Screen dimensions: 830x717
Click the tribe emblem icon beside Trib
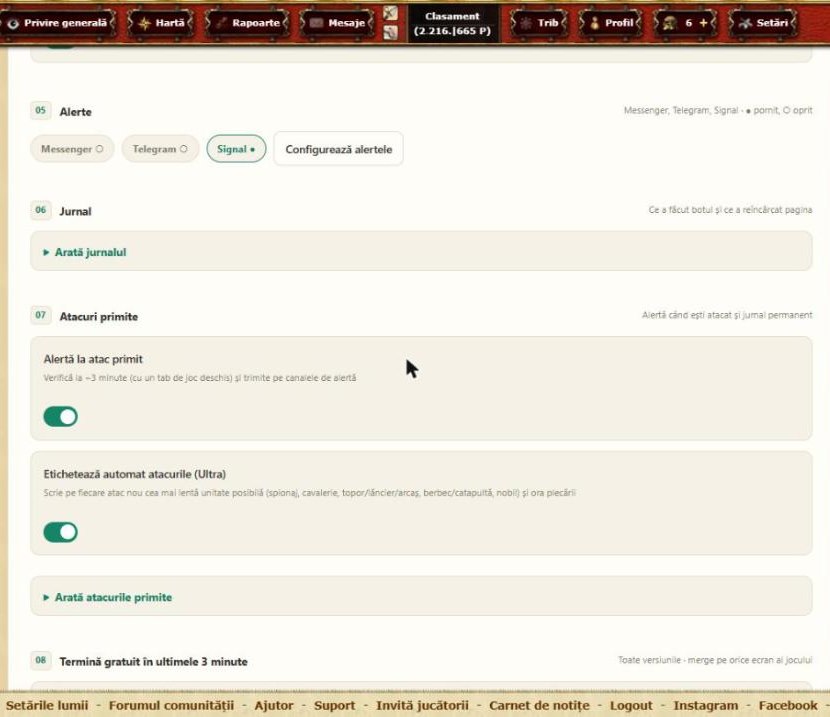tap(526, 23)
